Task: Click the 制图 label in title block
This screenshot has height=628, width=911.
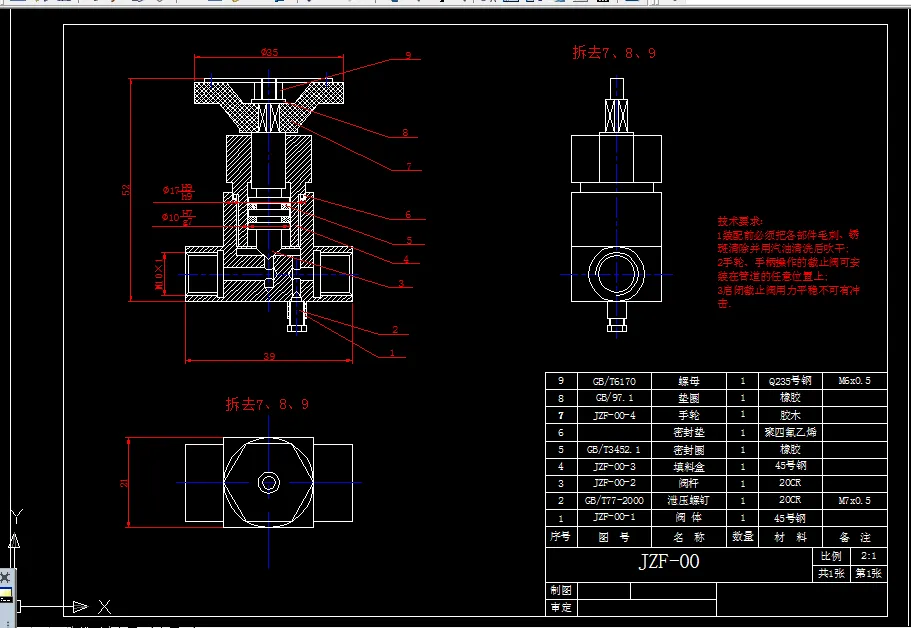Action: point(561,590)
